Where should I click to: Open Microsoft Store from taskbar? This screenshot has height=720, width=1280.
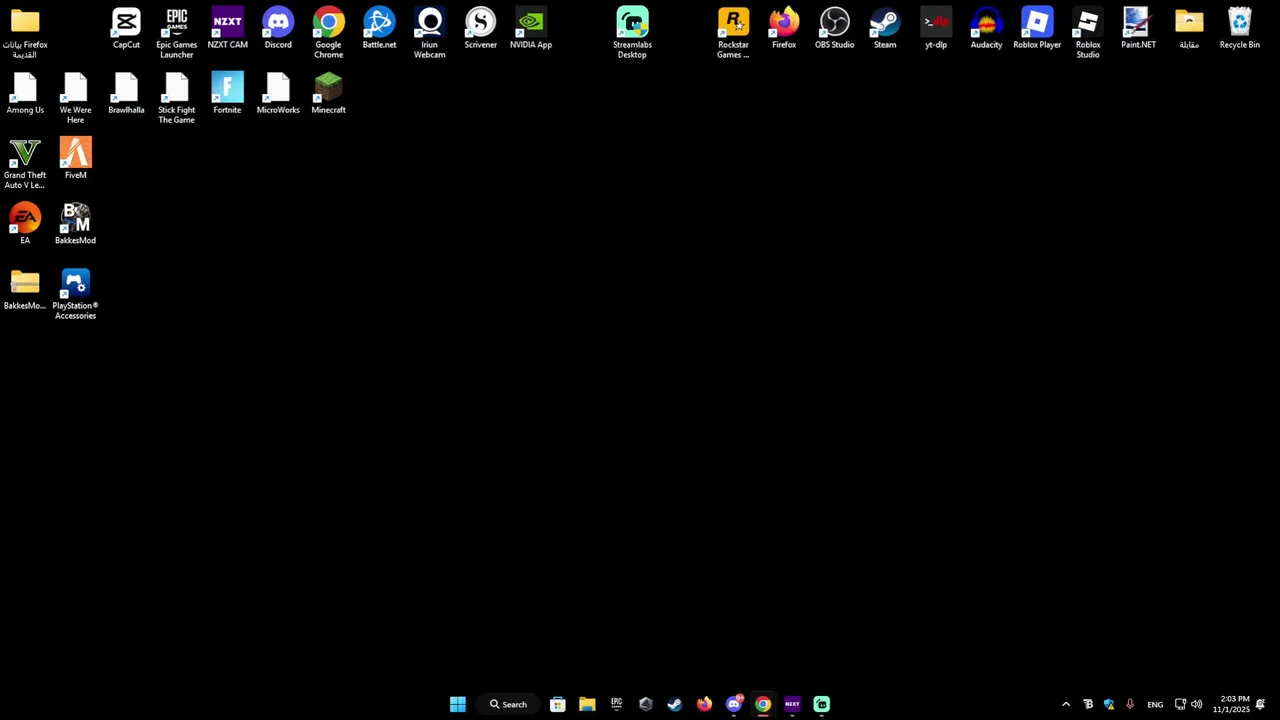click(558, 704)
